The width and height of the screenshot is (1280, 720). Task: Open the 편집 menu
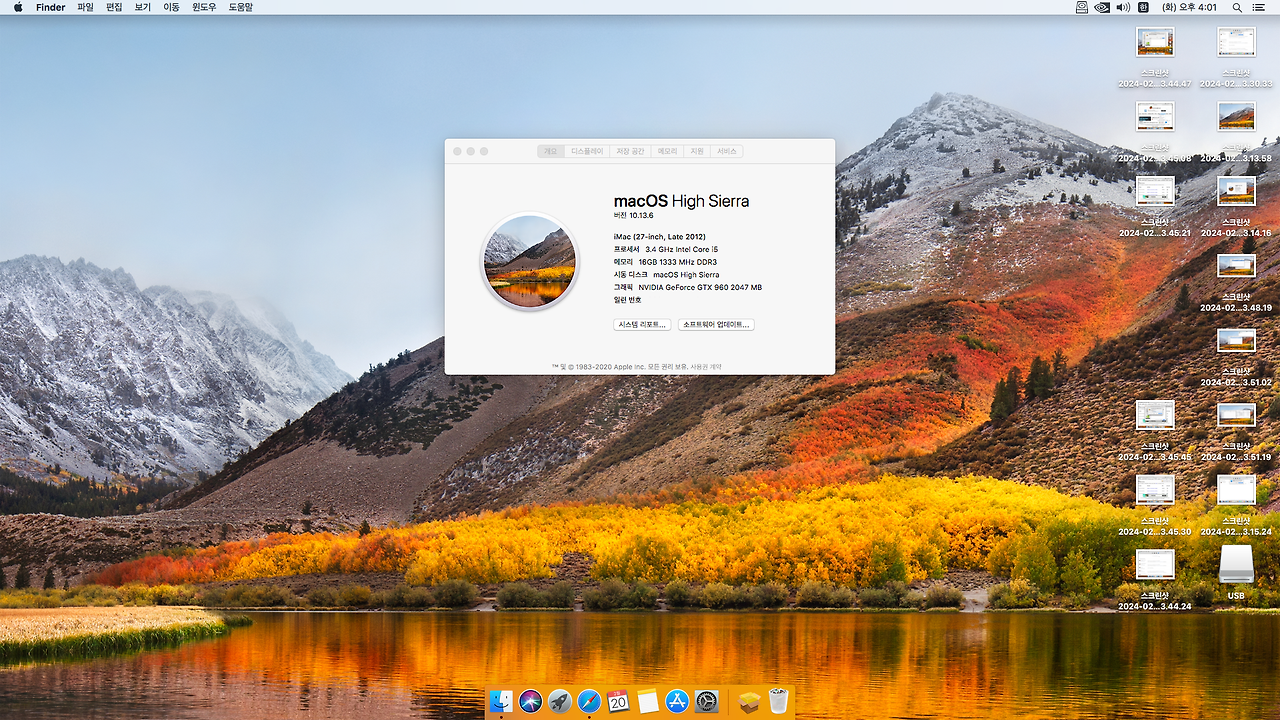pyautogui.click(x=114, y=7)
